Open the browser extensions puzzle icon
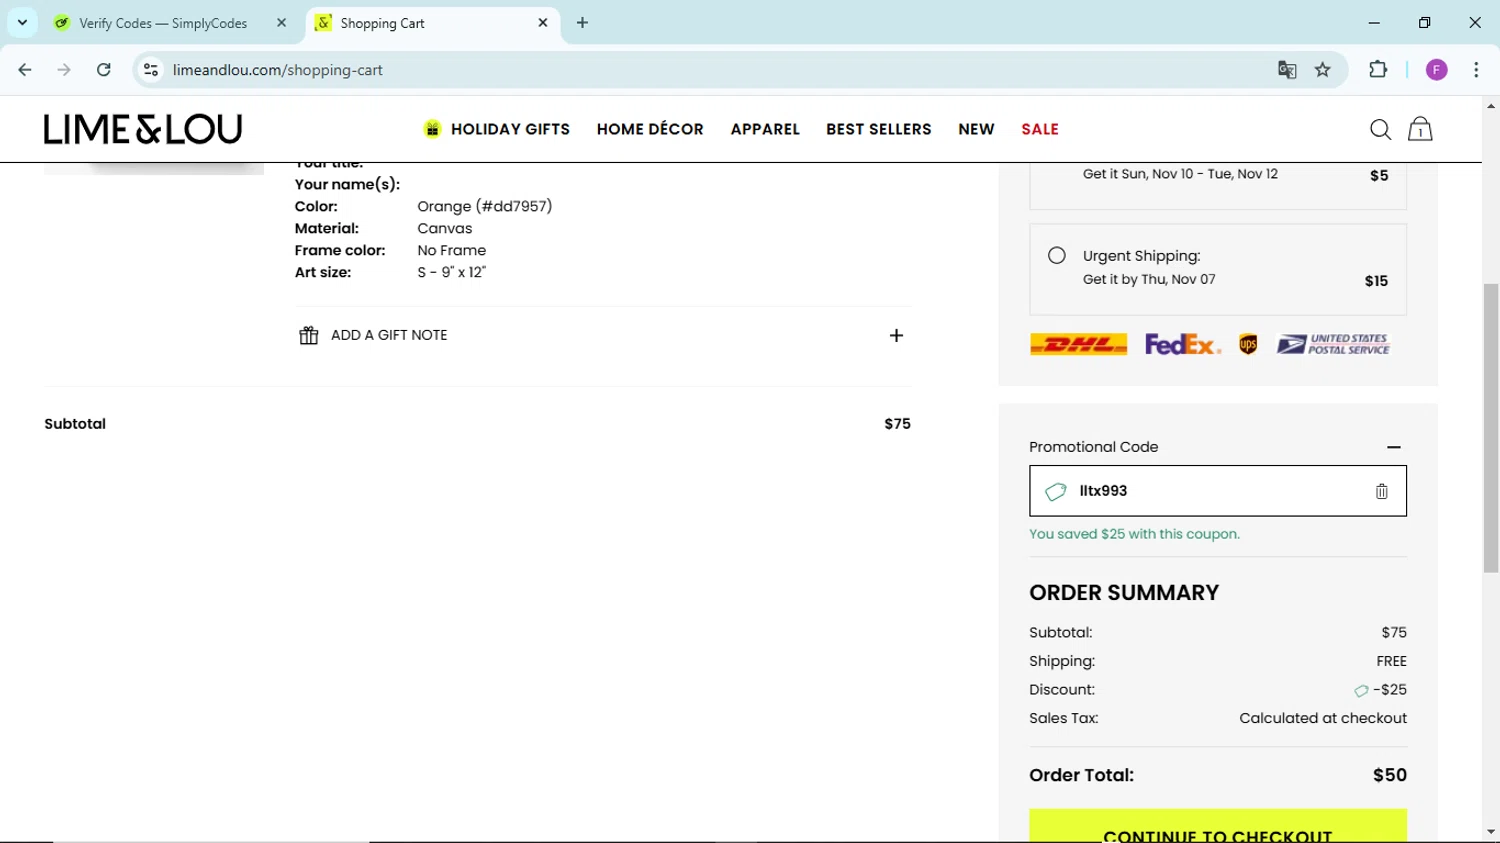The image size is (1500, 843). [x=1378, y=70]
